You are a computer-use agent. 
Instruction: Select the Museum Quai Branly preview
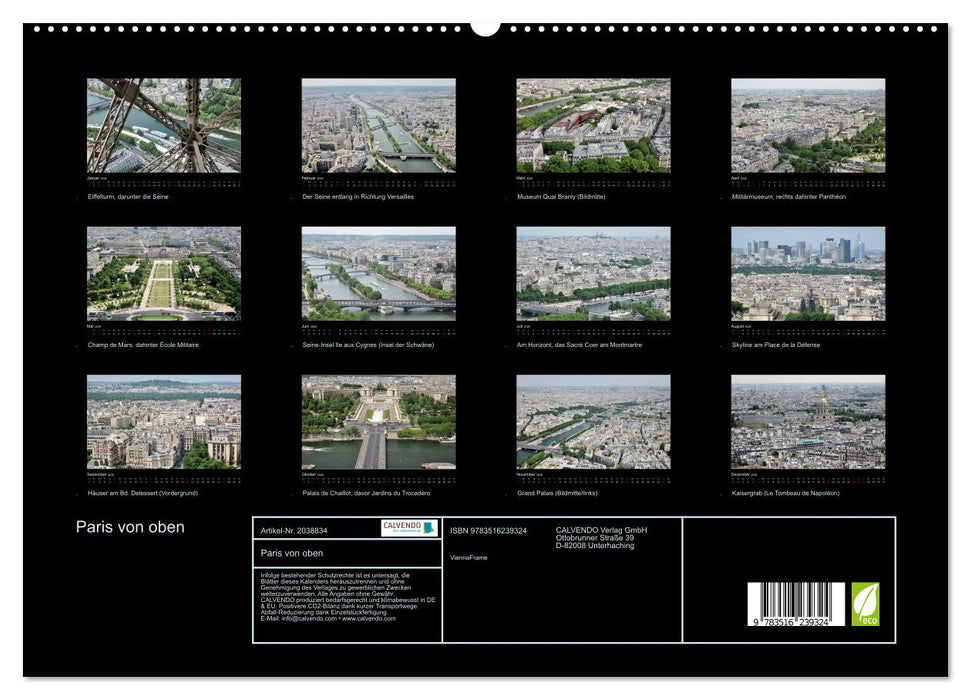click(592, 127)
